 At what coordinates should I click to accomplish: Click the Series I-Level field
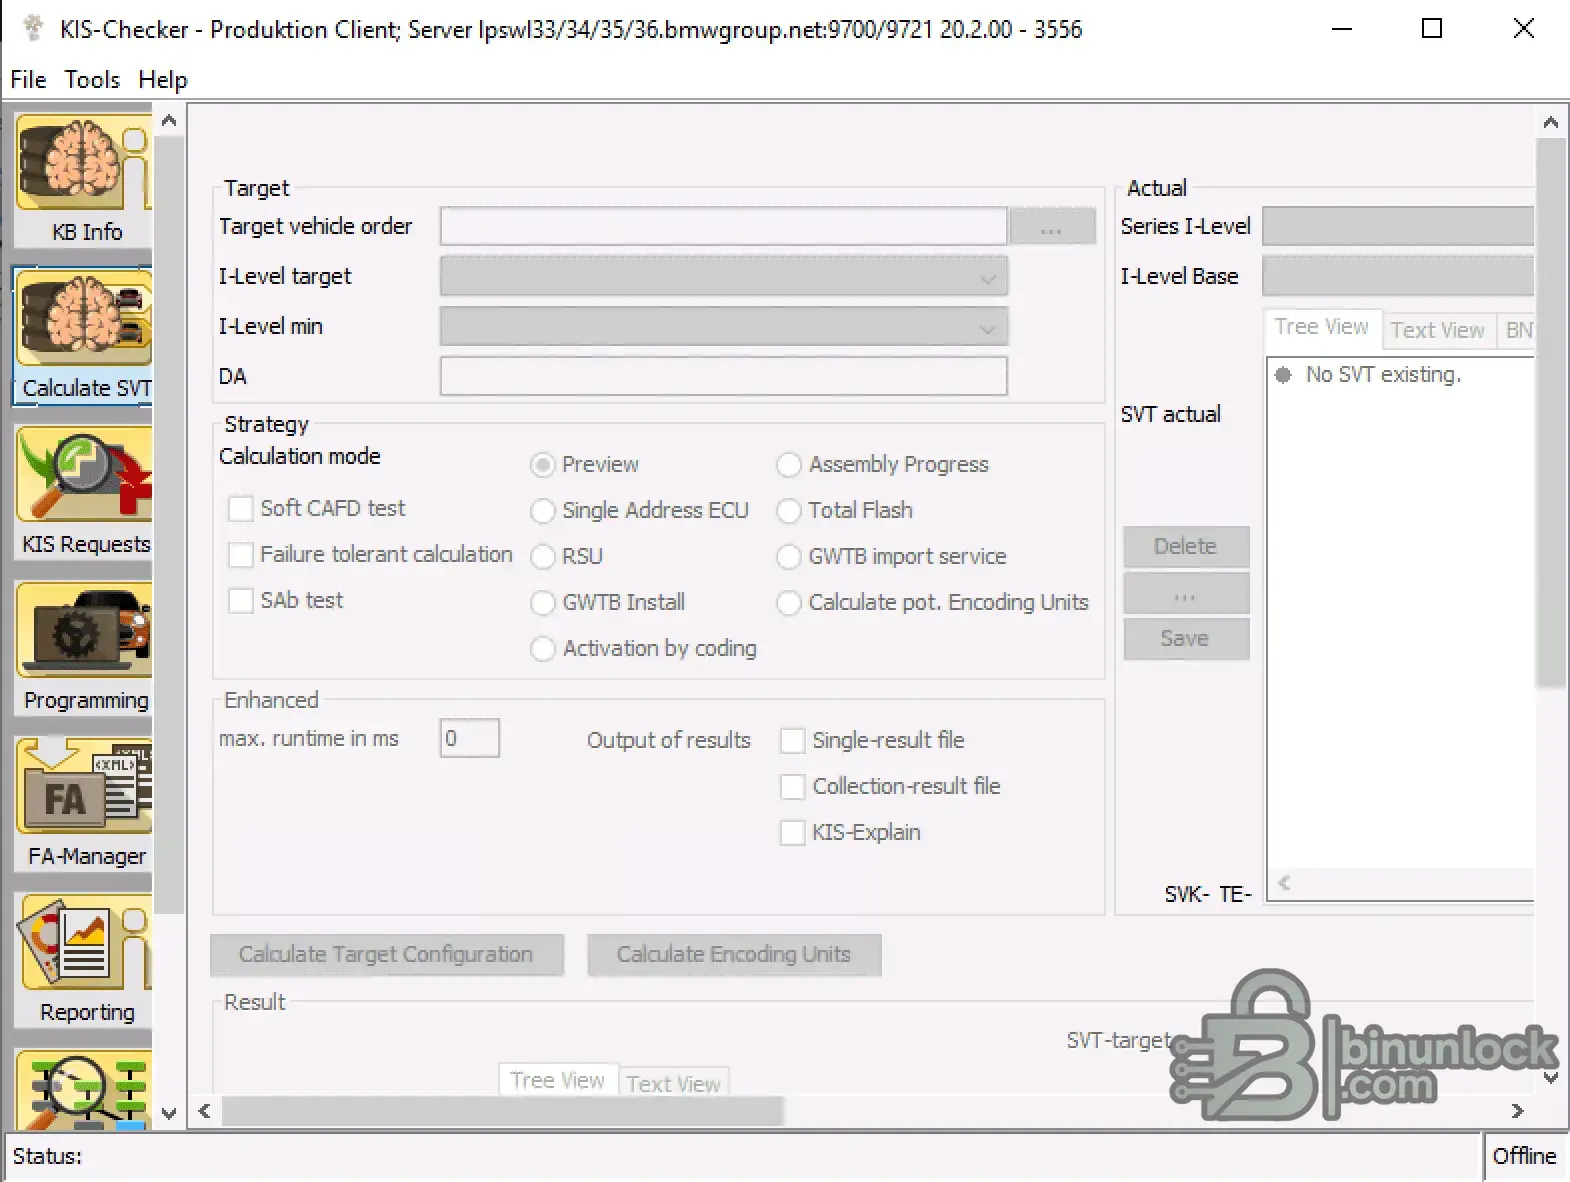point(1397,226)
